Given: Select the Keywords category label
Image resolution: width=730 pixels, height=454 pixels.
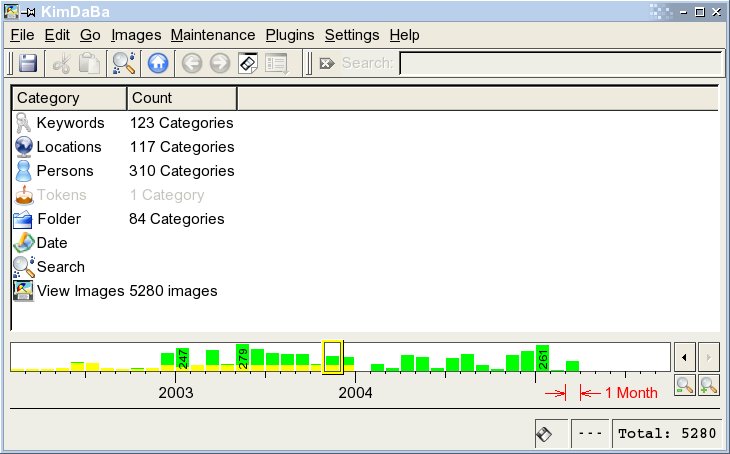Looking at the screenshot, I should point(70,123).
